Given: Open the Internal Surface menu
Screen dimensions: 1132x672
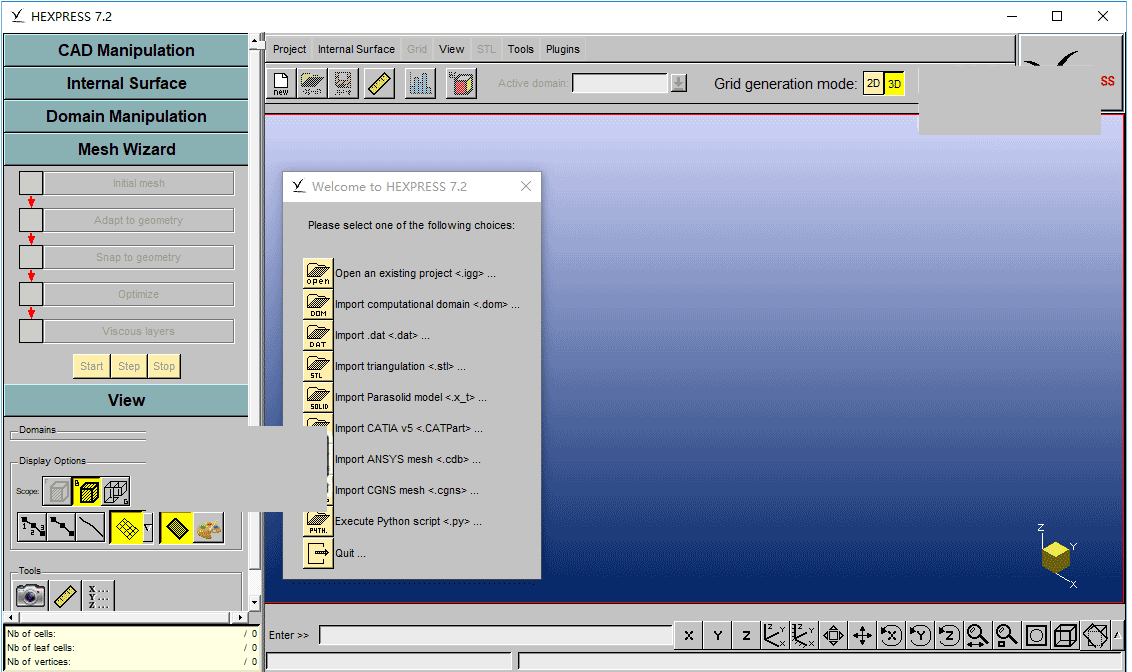Looking at the screenshot, I should coord(356,49).
